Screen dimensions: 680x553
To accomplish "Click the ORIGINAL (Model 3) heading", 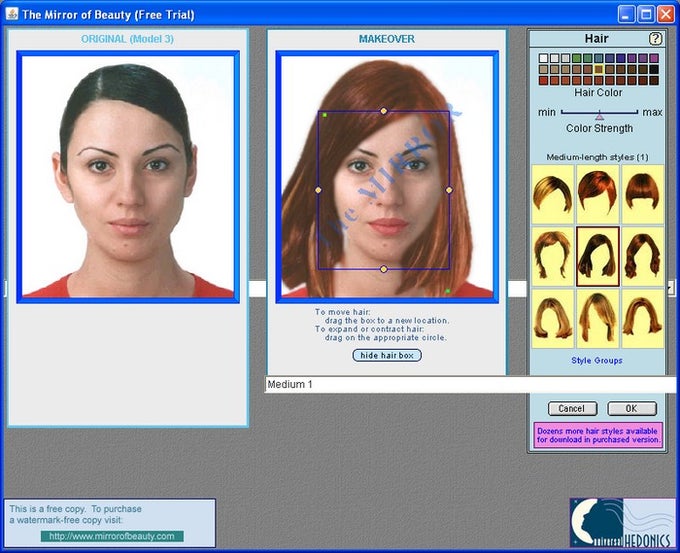I will [128, 39].
